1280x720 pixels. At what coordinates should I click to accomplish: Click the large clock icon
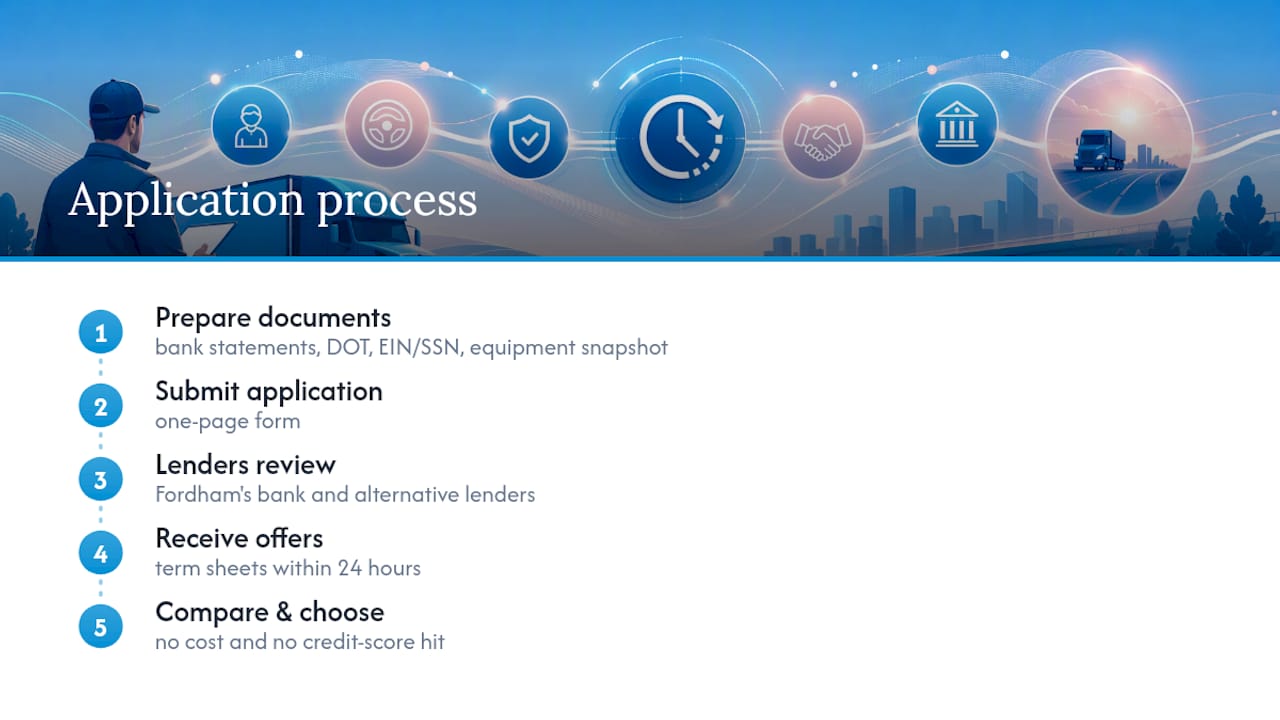680,137
